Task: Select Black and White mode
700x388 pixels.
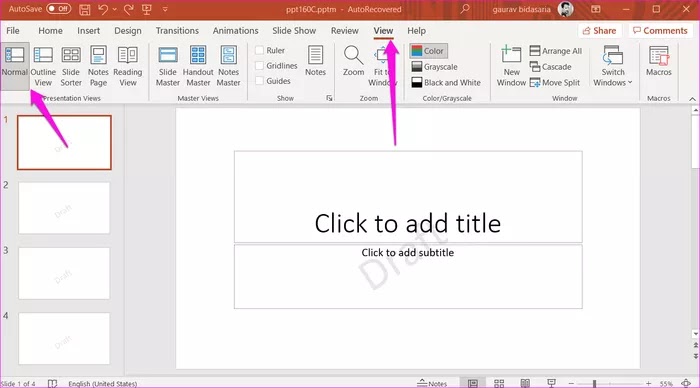Action: [x=446, y=83]
